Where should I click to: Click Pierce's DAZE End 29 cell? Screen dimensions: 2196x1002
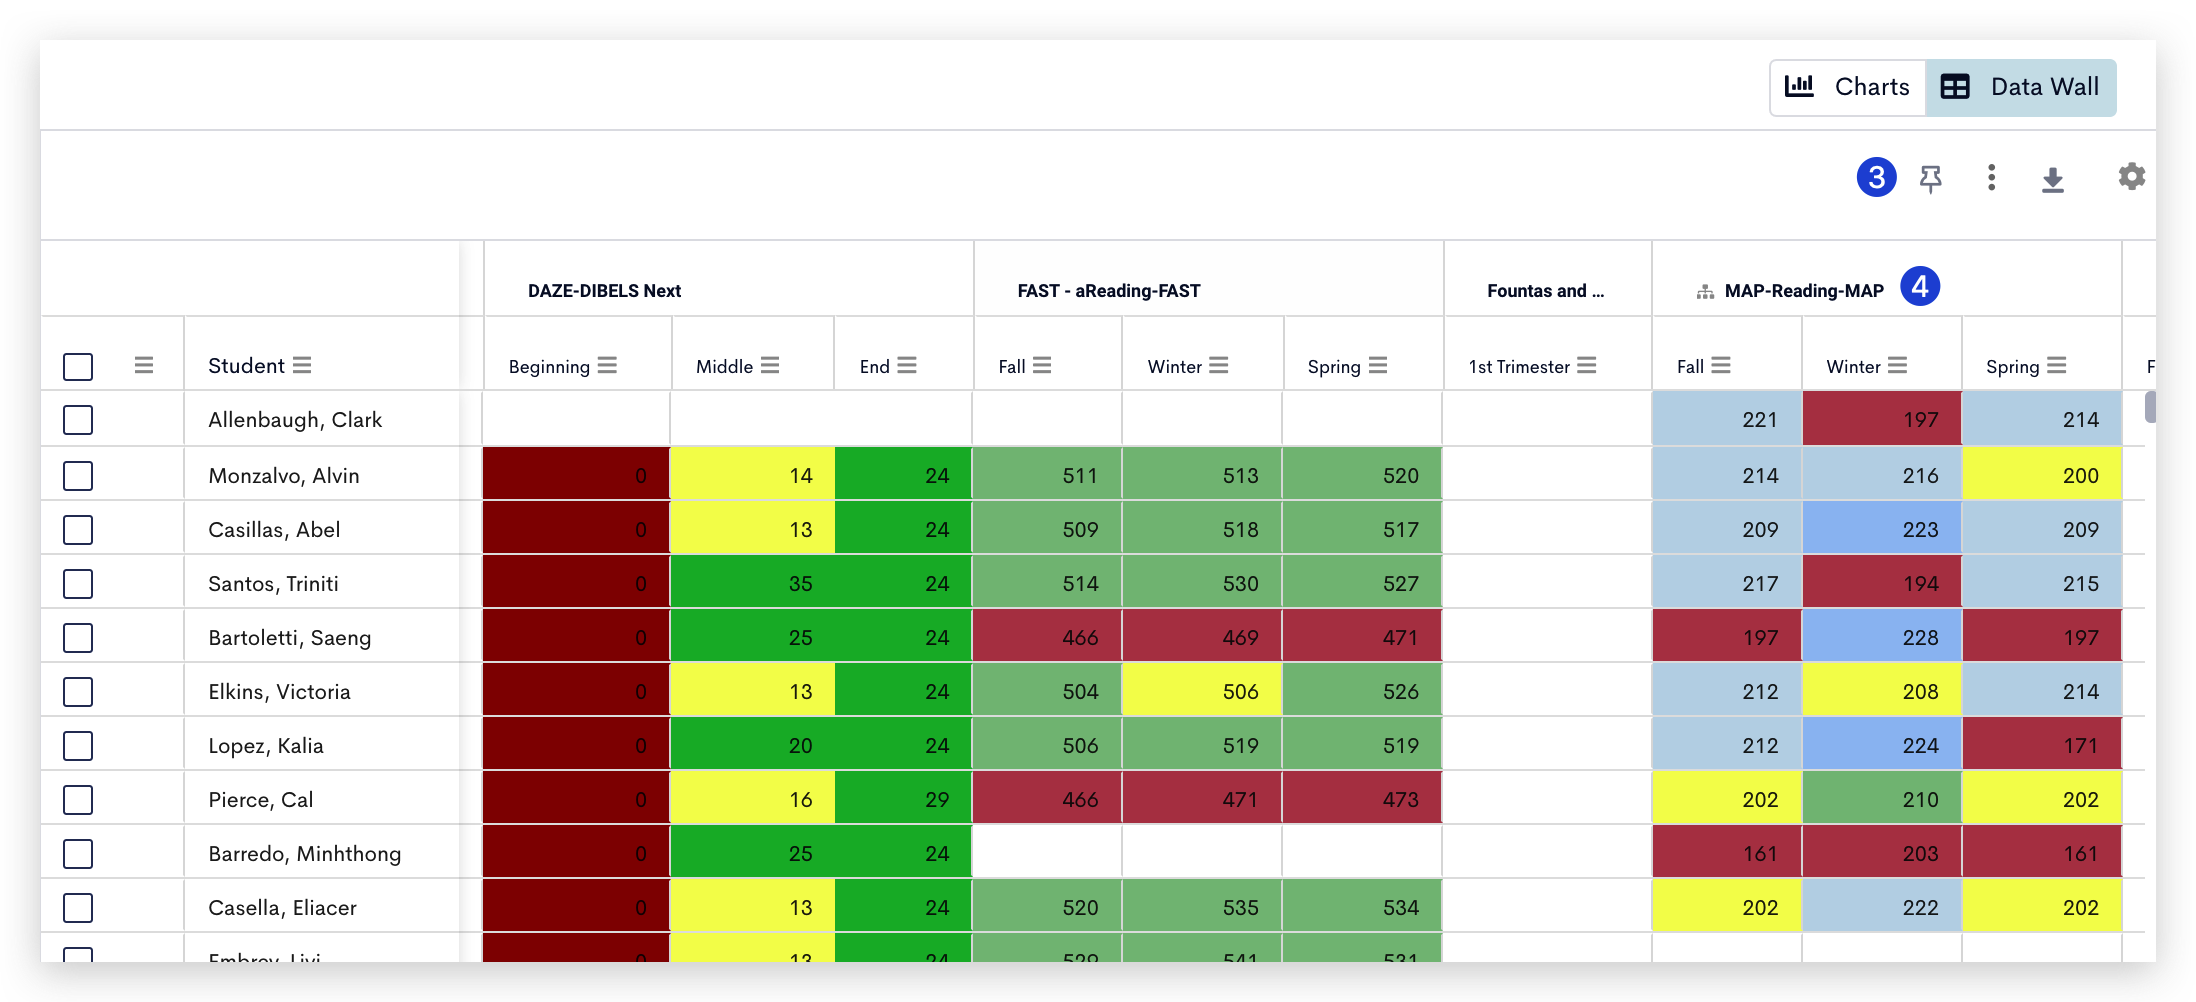tap(903, 798)
